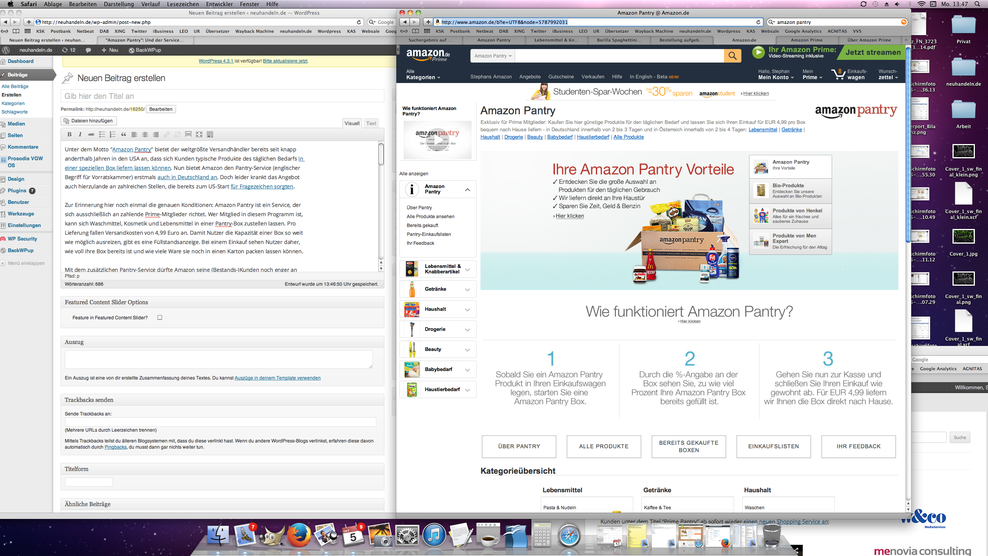Screen dimensions: 988x556
Task: Open the Trash in the Dock
Action: 771,535
